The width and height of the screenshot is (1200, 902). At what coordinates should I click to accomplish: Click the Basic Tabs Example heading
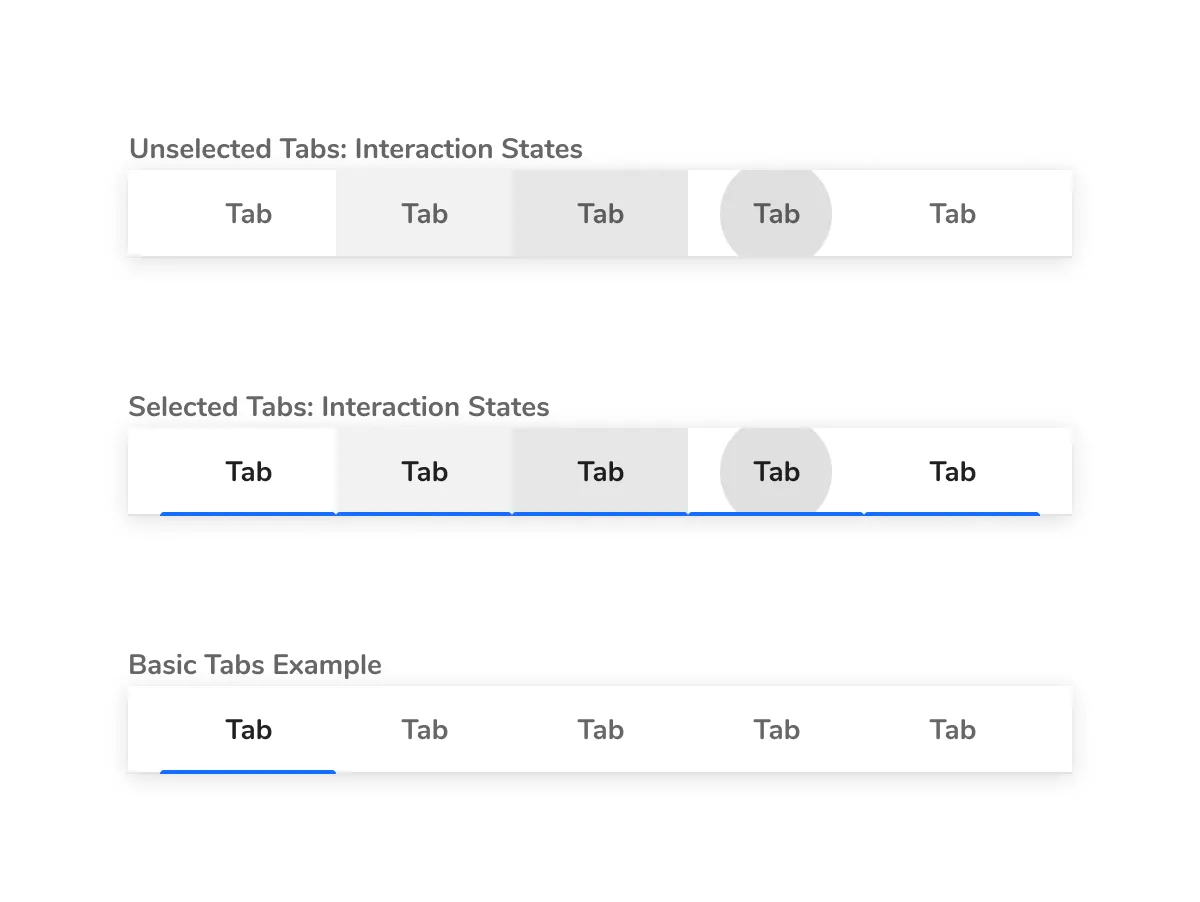click(255, 664)
